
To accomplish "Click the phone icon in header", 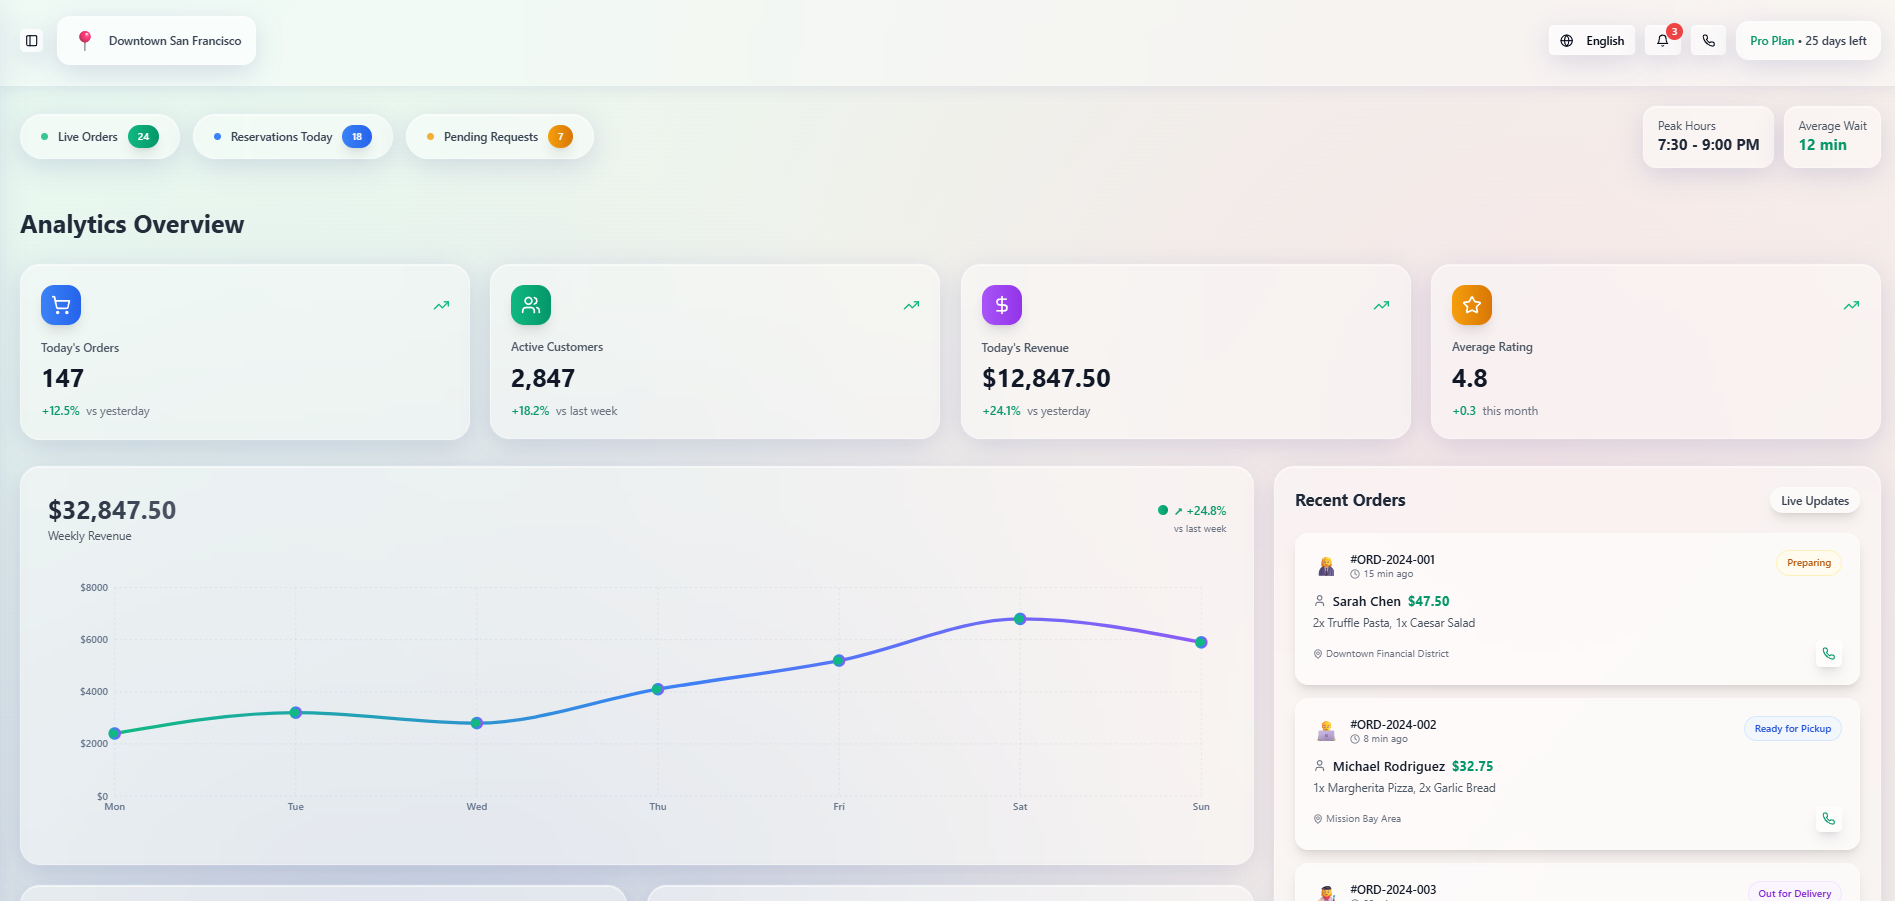I will coord(1708,41).
